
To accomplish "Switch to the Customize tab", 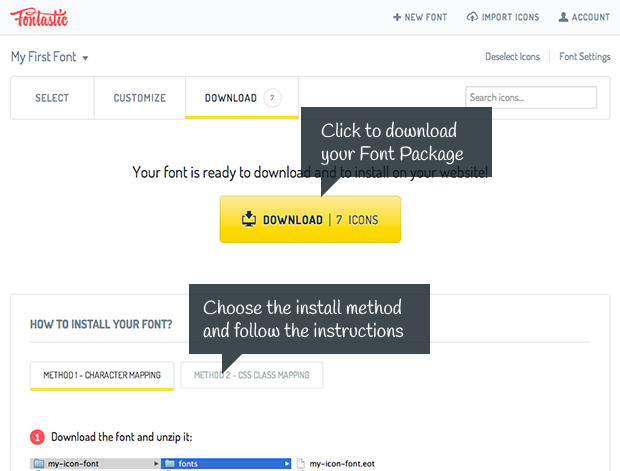I will (140, 98).
